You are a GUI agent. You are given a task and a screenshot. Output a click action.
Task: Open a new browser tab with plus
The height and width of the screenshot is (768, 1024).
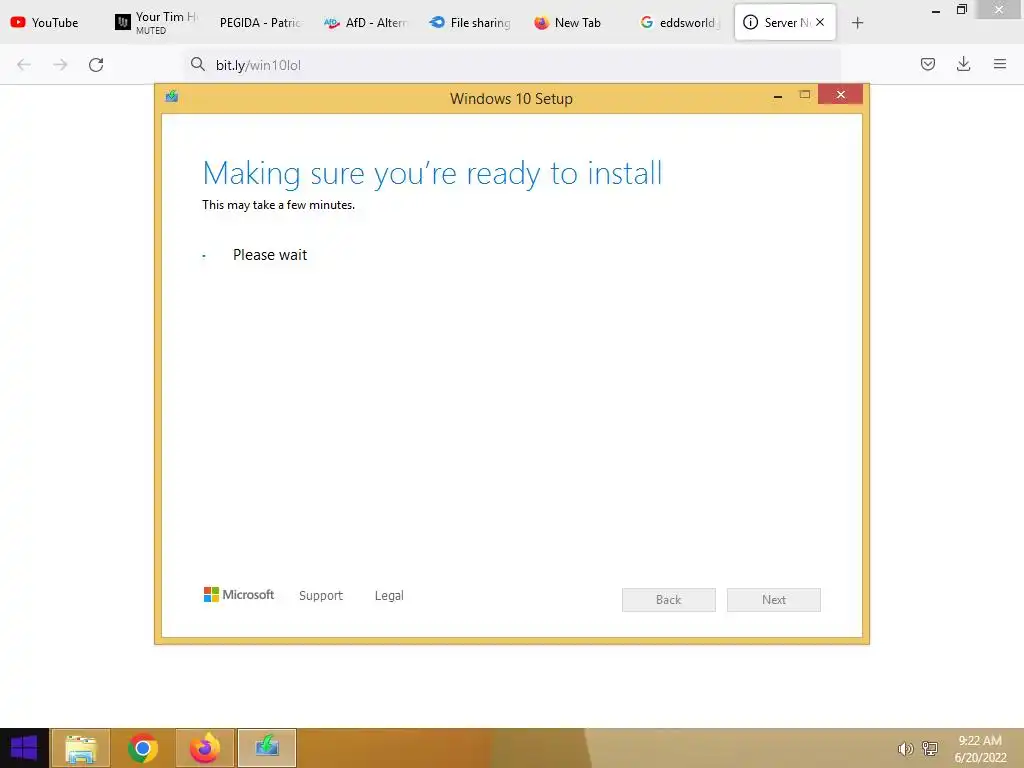tap(857, 23)
